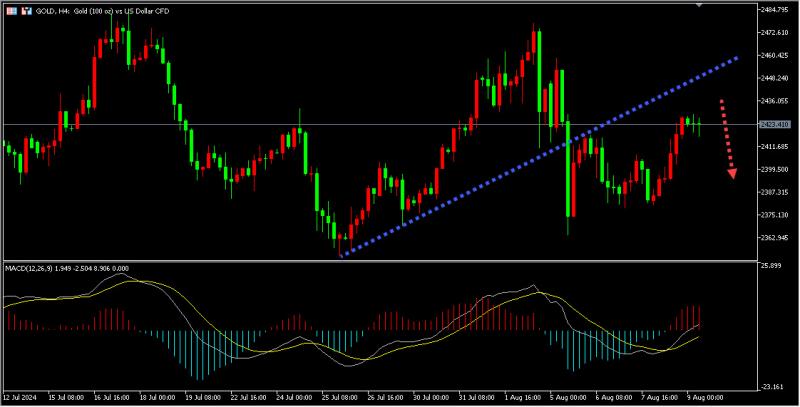Screen dimensions: 800x407
Task: Click price axis label 2460.425
Action: coord(774,55)
